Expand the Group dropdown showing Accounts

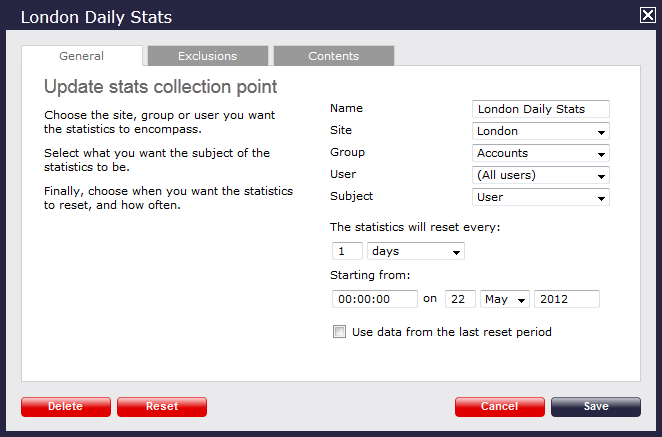coord(540,153)
